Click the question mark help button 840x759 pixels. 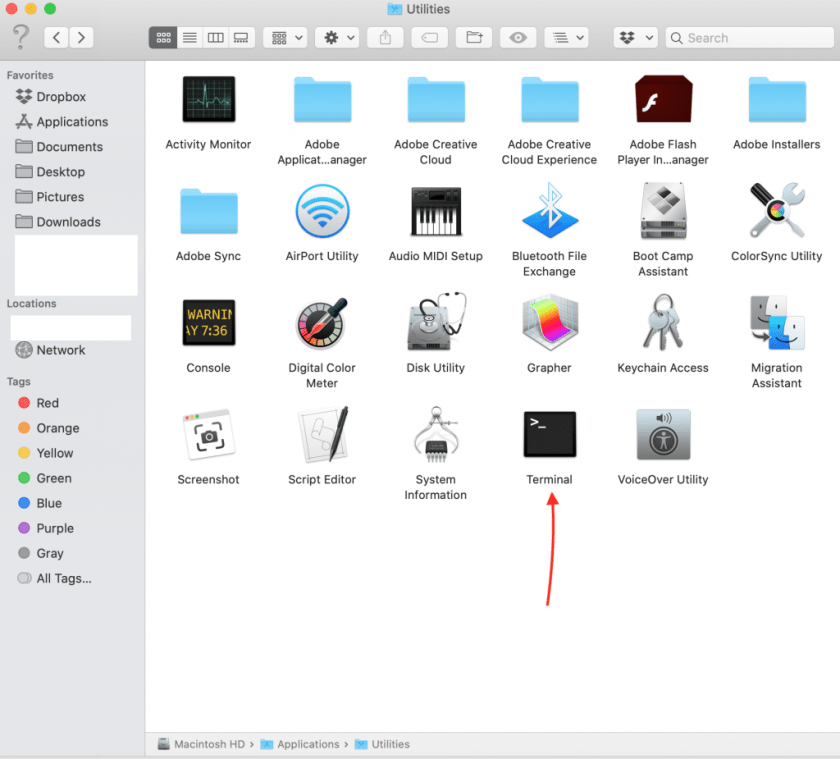coord(20,37)
